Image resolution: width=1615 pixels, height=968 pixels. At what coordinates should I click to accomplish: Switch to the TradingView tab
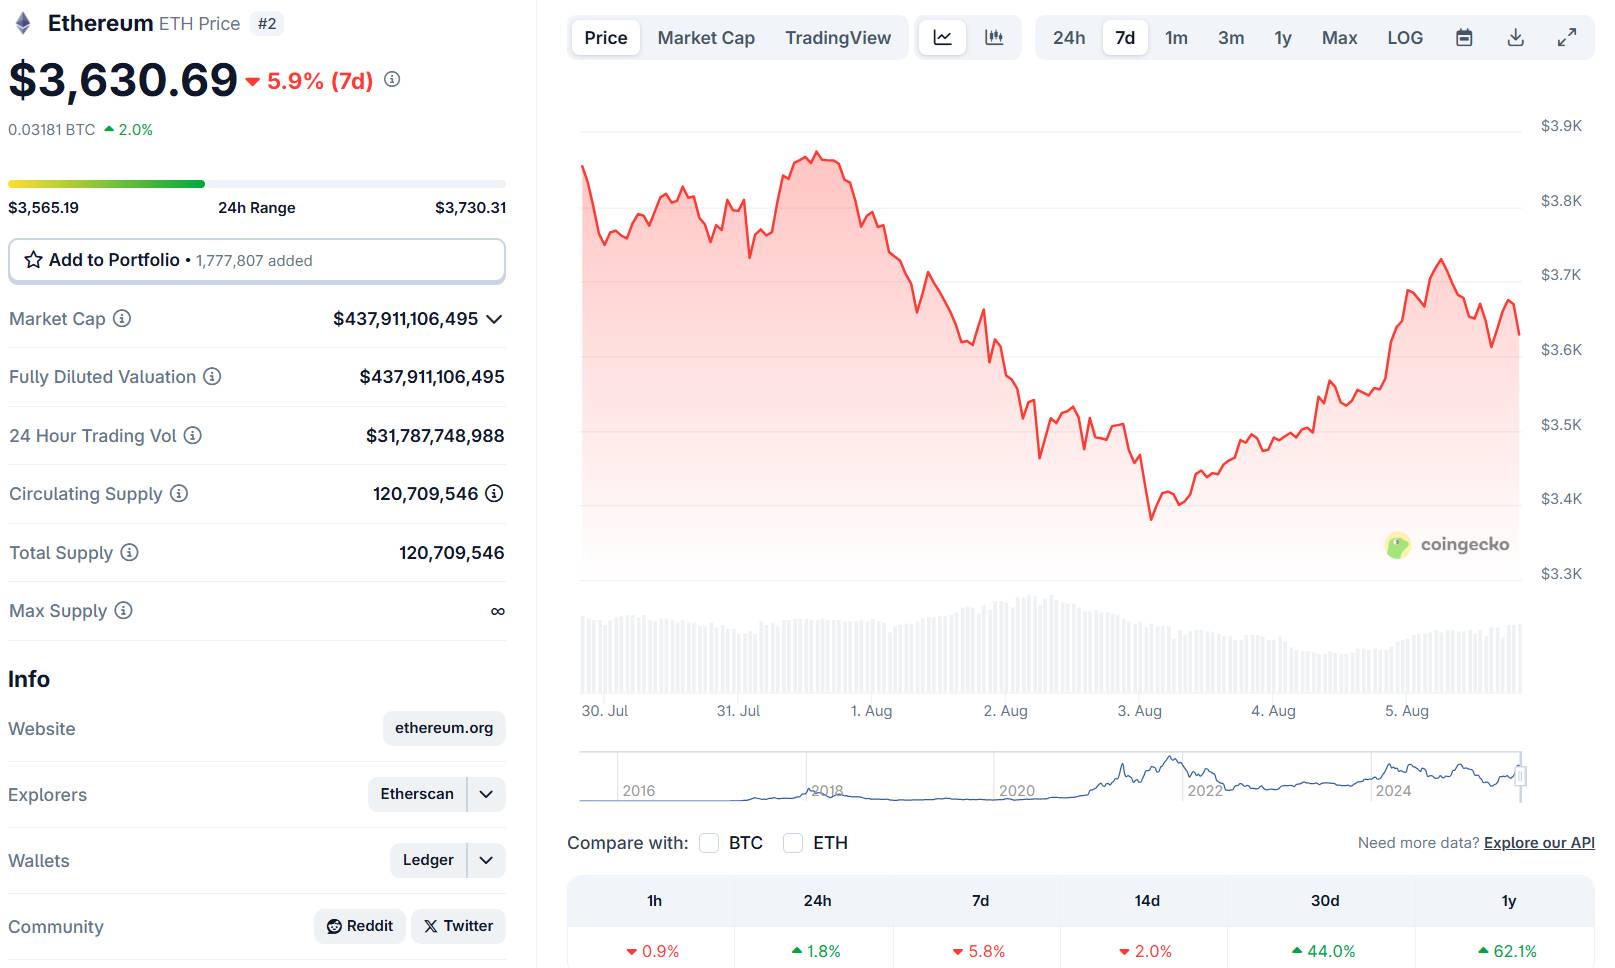[838, 38]
